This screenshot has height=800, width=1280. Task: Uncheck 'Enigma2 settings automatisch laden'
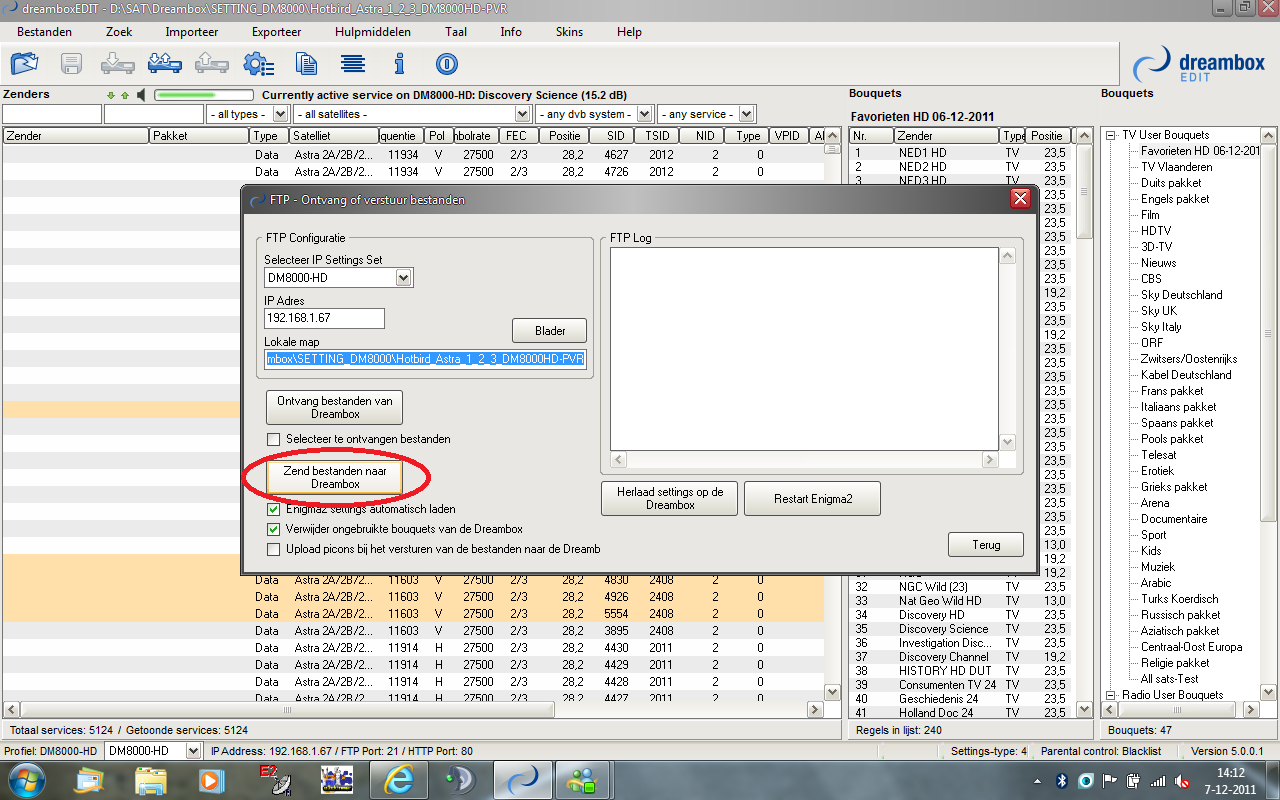click(274, 509)
